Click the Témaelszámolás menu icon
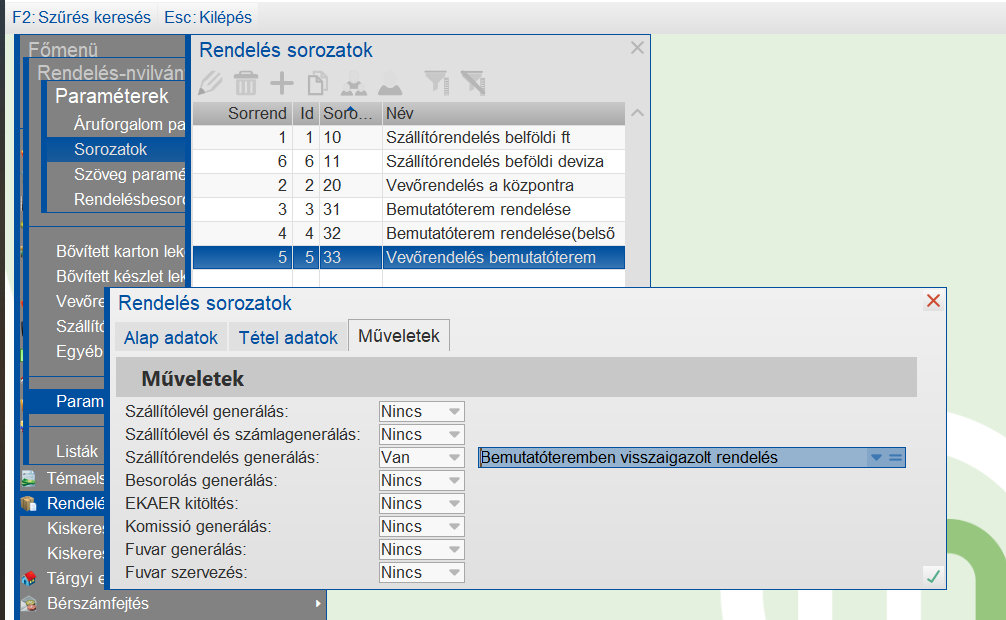 [28, 478]
